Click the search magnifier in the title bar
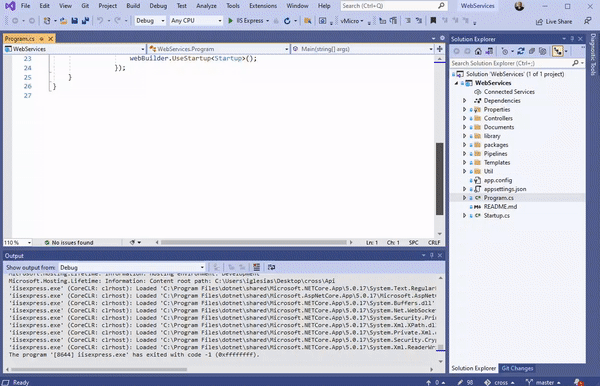This screenshot has height=386, width=600. pos(441,6)
